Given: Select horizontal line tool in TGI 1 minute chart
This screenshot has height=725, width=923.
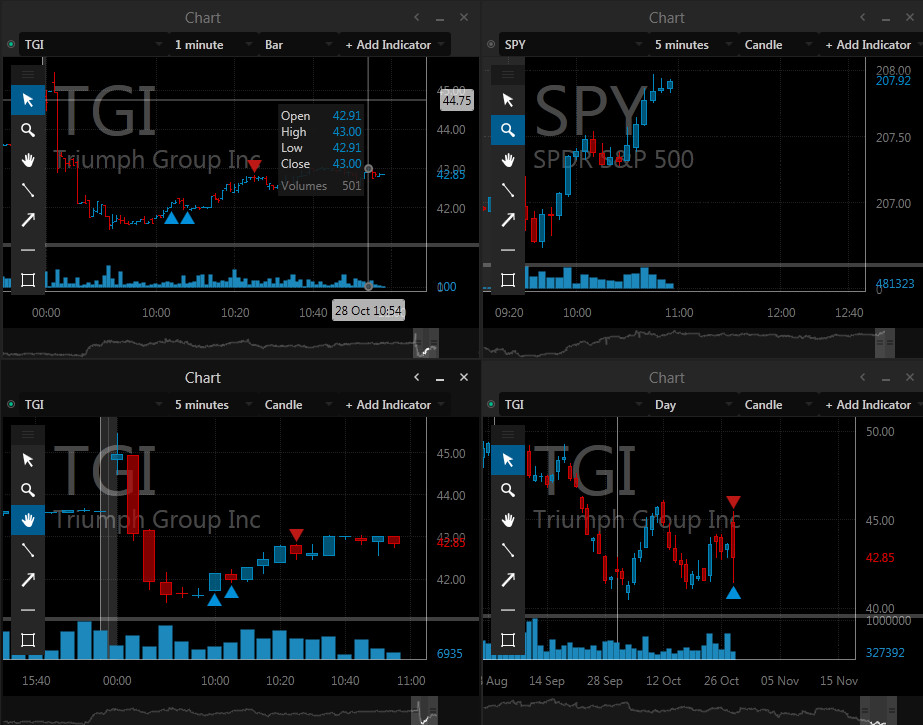Looking at the screenshot, I should pos(28,250).
